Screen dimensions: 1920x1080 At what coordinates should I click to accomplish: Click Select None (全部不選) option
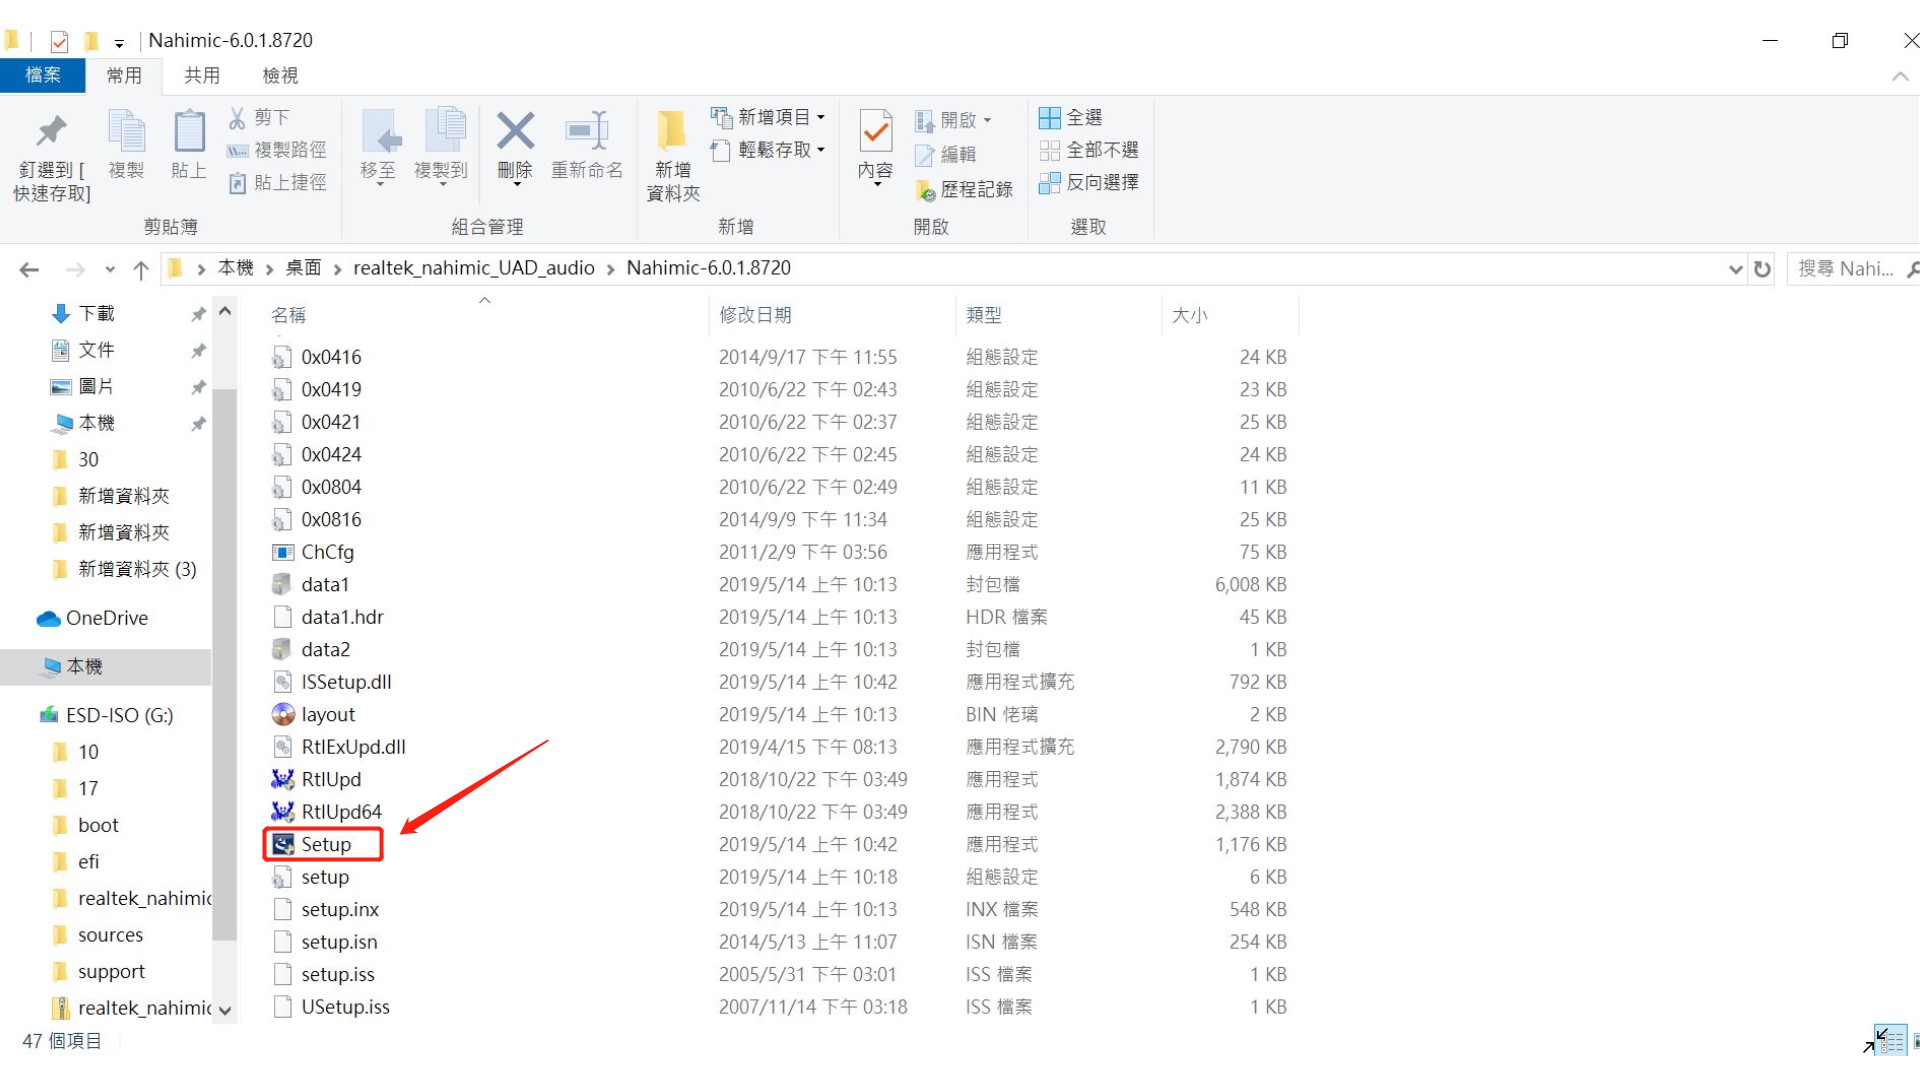pyautogui.click(x=1090, y=150)
